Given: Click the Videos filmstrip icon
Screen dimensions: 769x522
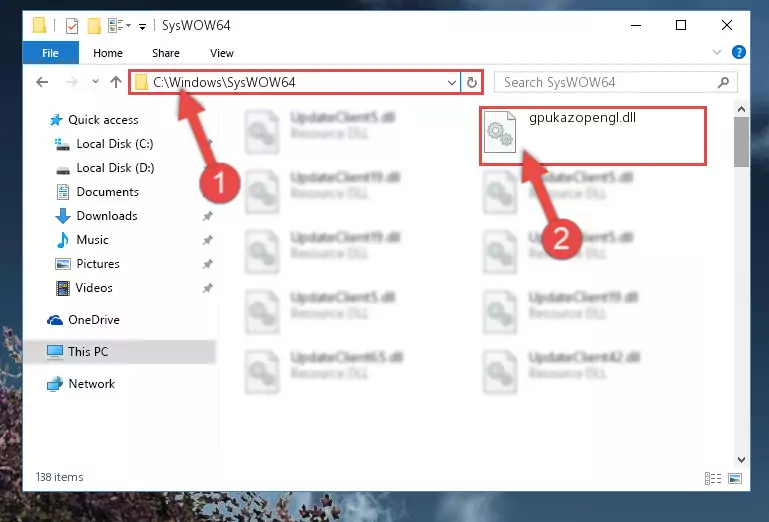Looking at the screenshot, I should click(63, 288).
